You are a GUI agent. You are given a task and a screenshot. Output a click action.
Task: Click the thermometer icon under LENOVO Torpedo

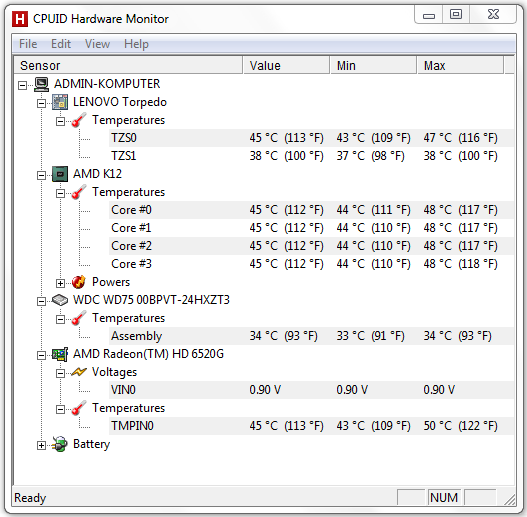[x=79, y=120]
